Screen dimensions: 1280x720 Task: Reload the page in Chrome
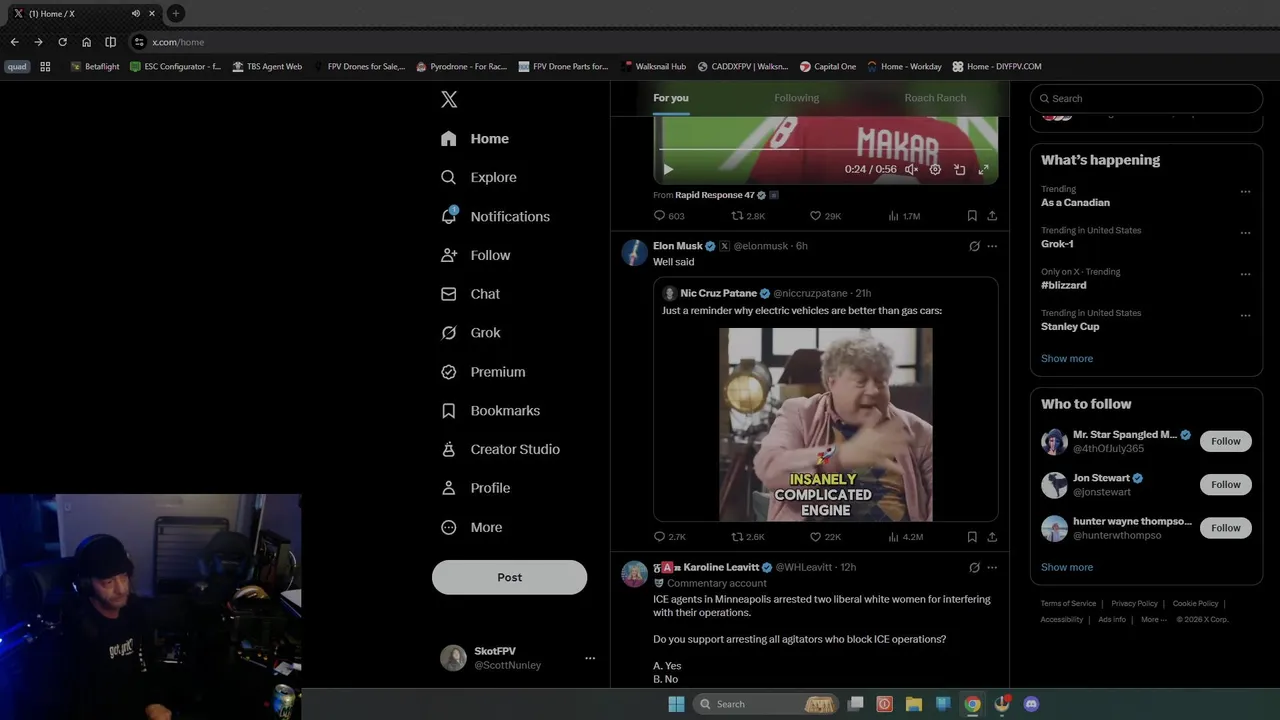62,42
